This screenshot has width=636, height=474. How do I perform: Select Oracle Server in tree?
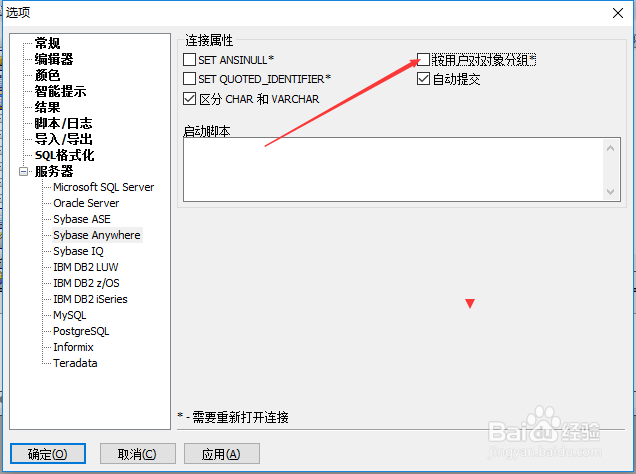(x=86, y=203)
